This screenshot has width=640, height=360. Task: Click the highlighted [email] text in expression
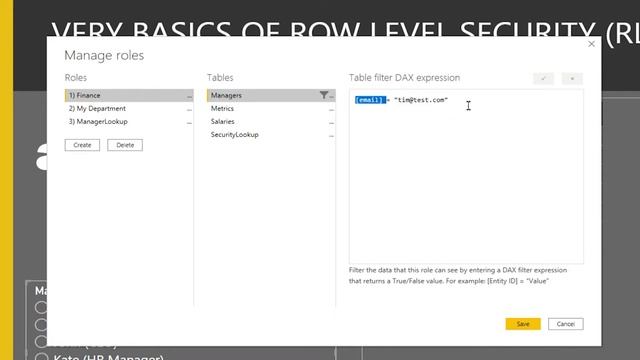[370, 100]
